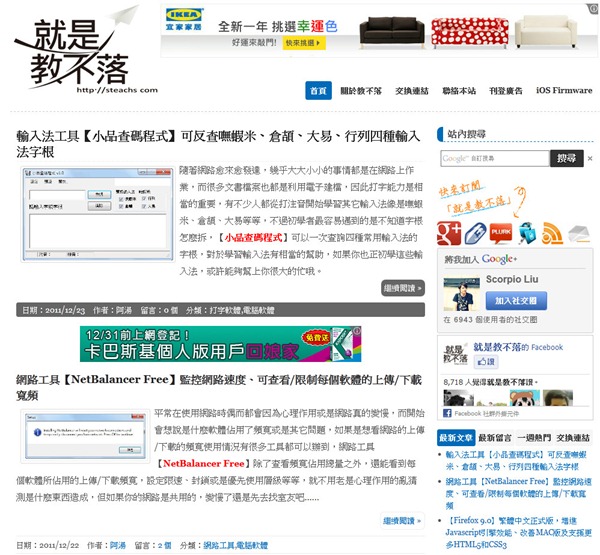
Task: Click 繼續閱讀 under the 小品查碼程式 article
Action: pyautogui.click(x=403, y=288)
